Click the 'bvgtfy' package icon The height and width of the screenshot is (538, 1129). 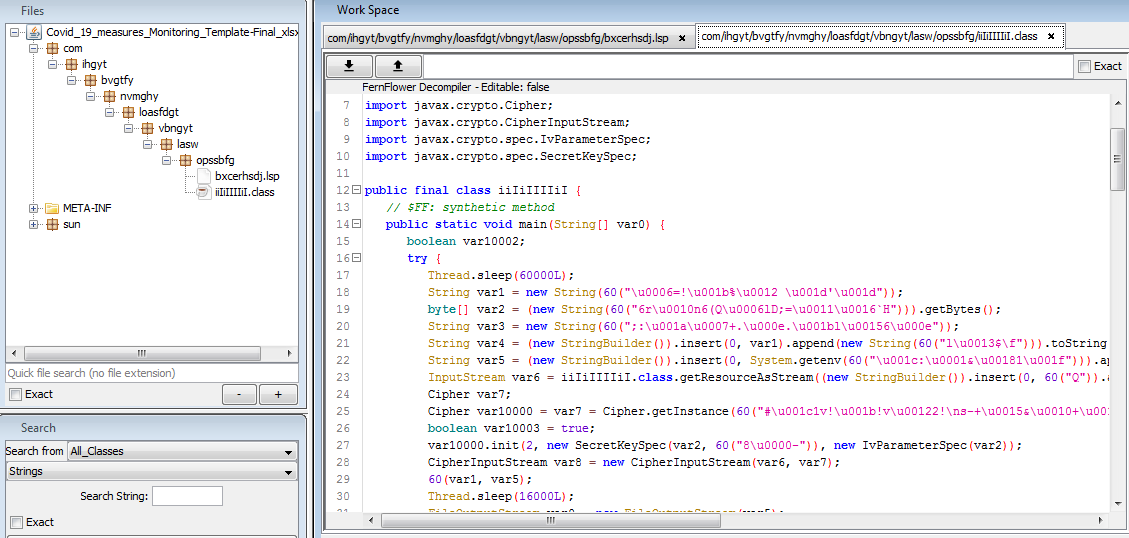tap(90, 80)
